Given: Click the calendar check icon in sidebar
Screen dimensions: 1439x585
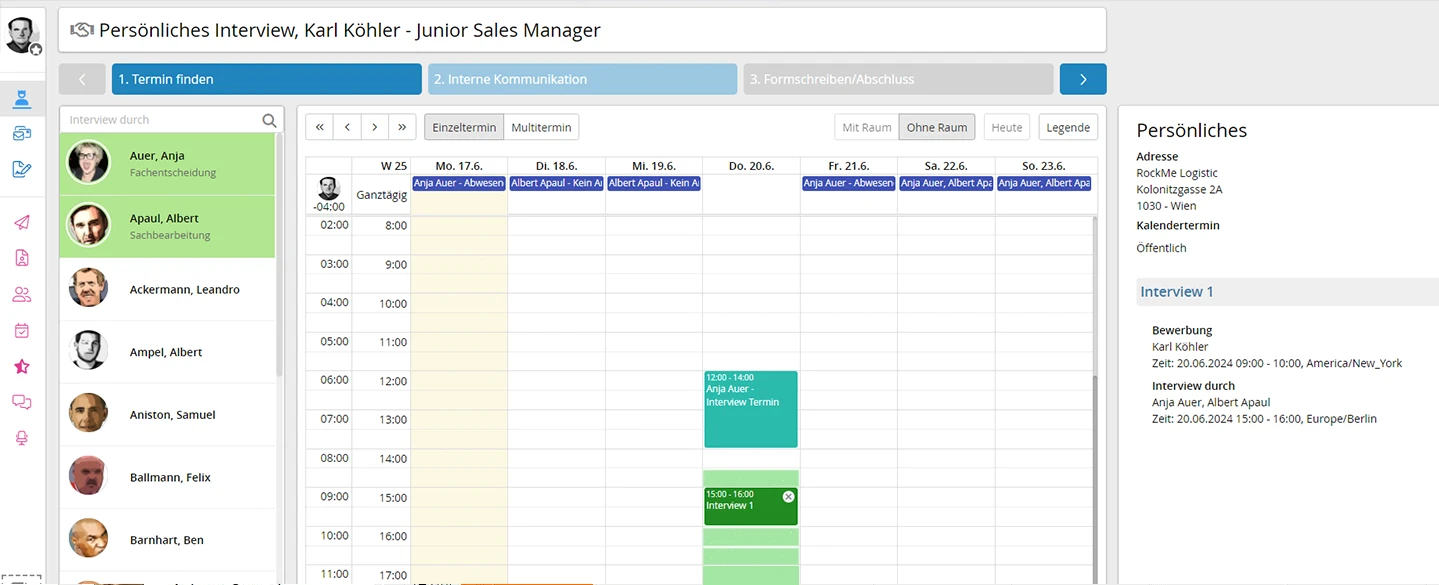Looking at the screenshot, I should tap(22, 331).
